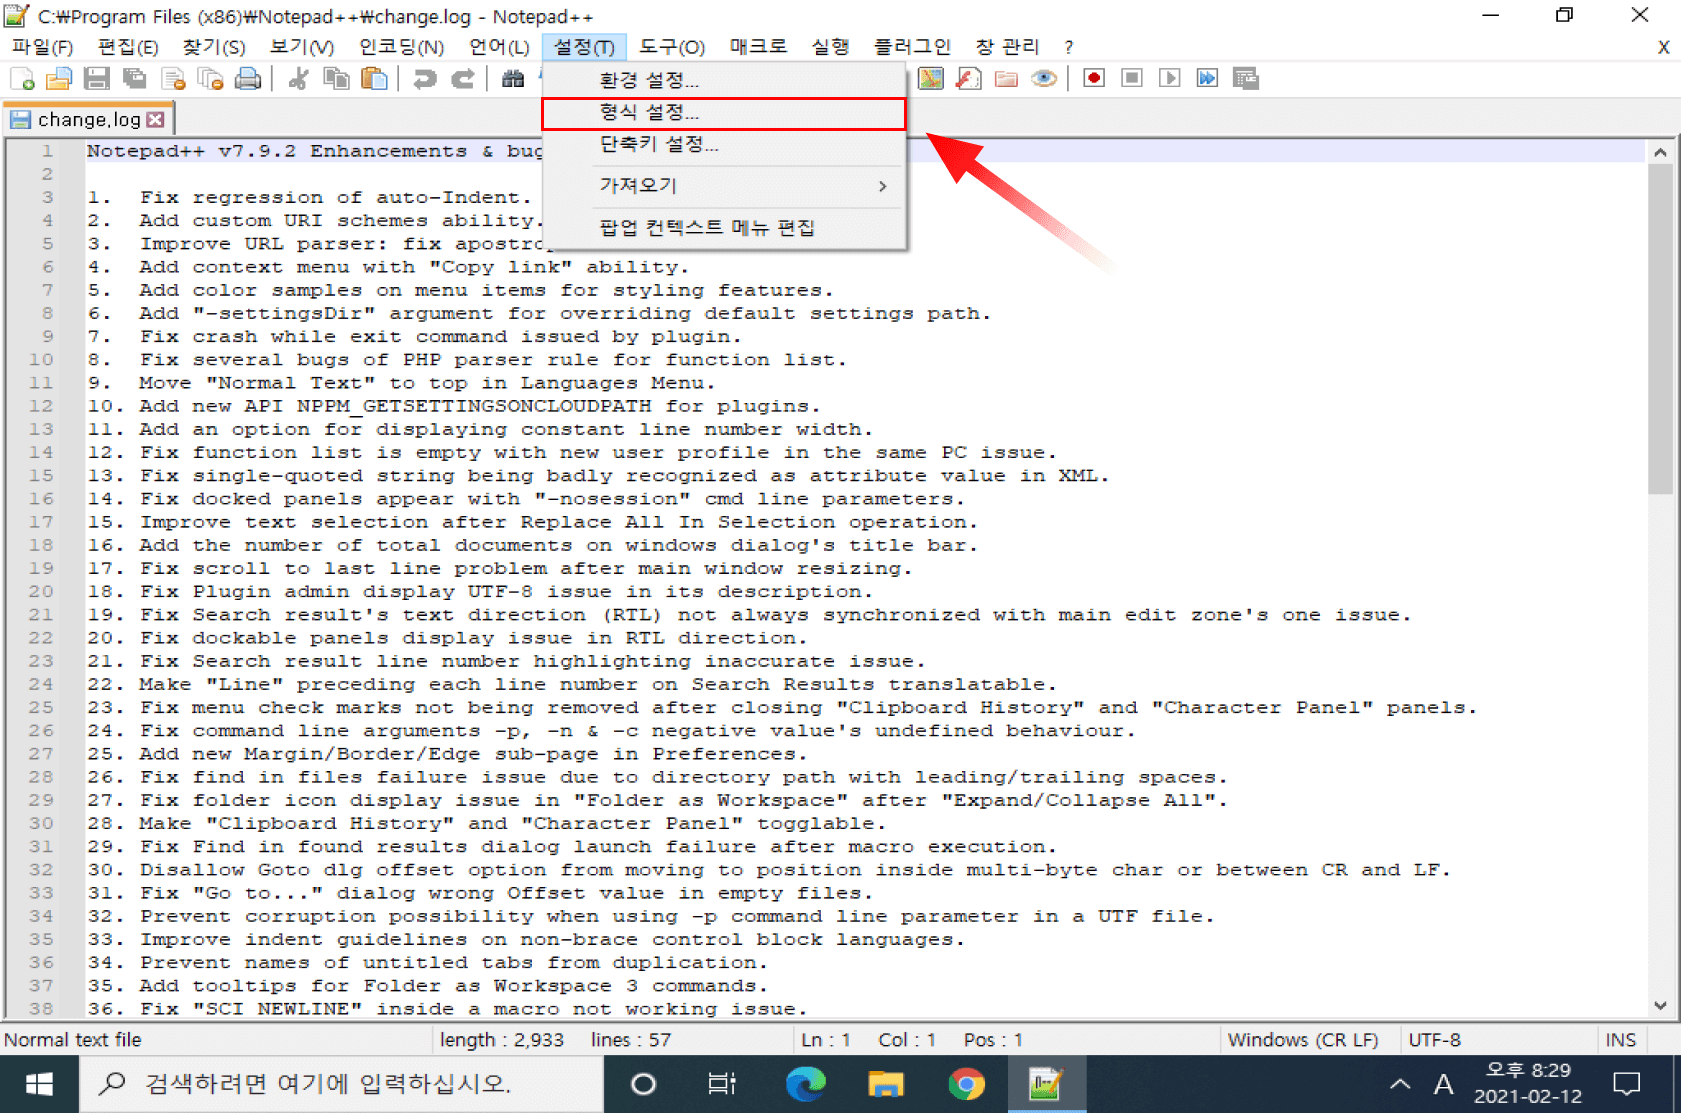The width and height of the screenshot is (1681, 1113).
Task: Start macro recording with the red dot icon
Action: coord(1094,79)
